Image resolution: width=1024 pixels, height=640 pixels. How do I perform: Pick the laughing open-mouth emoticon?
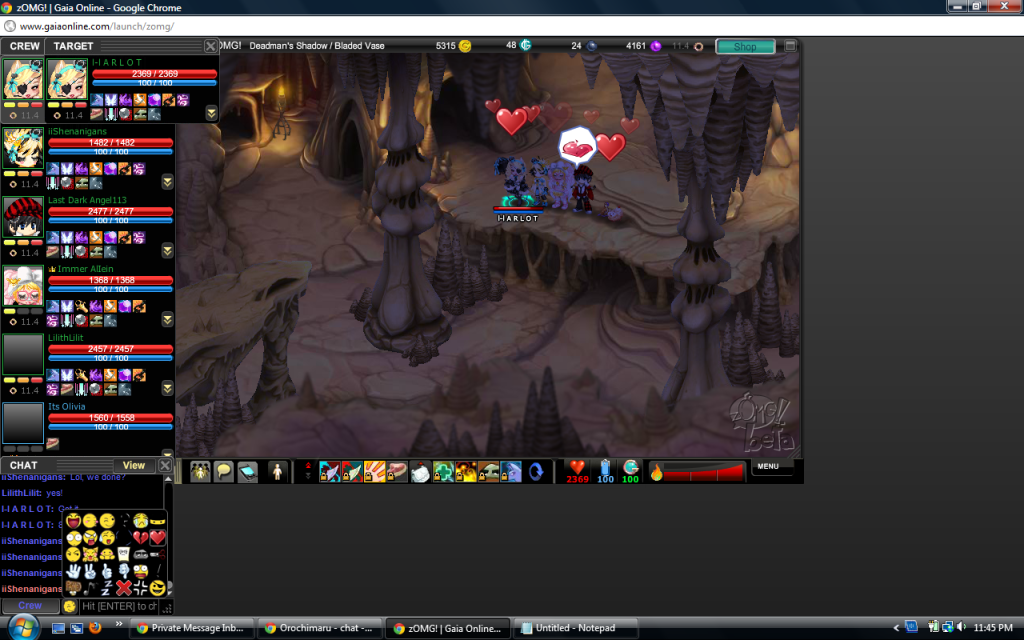tap(73, 520)
